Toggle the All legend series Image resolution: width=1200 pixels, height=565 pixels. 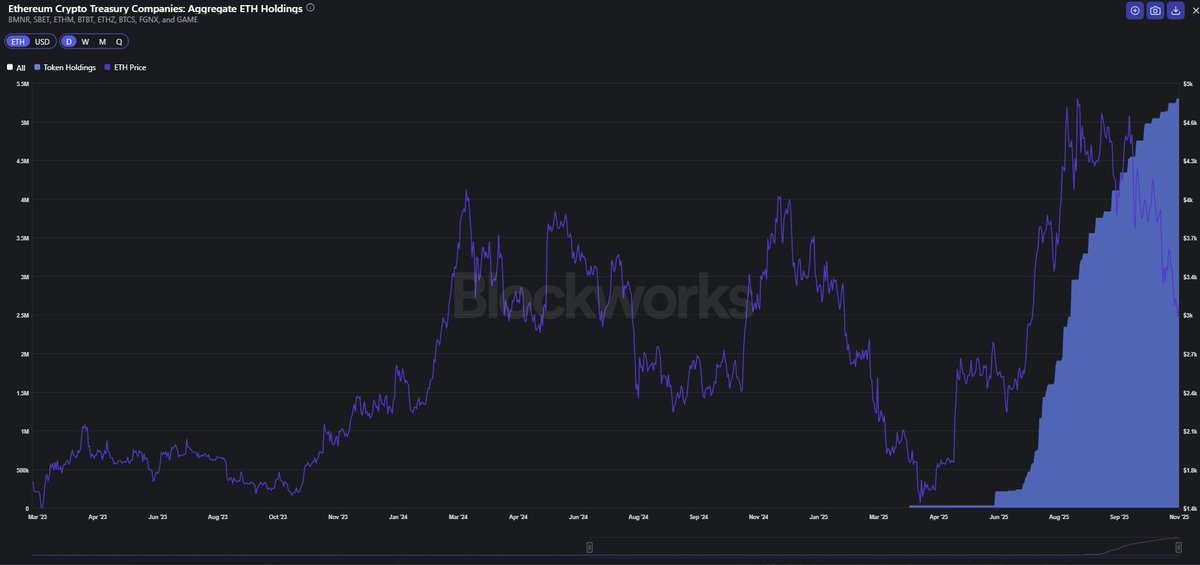(16, 67)
